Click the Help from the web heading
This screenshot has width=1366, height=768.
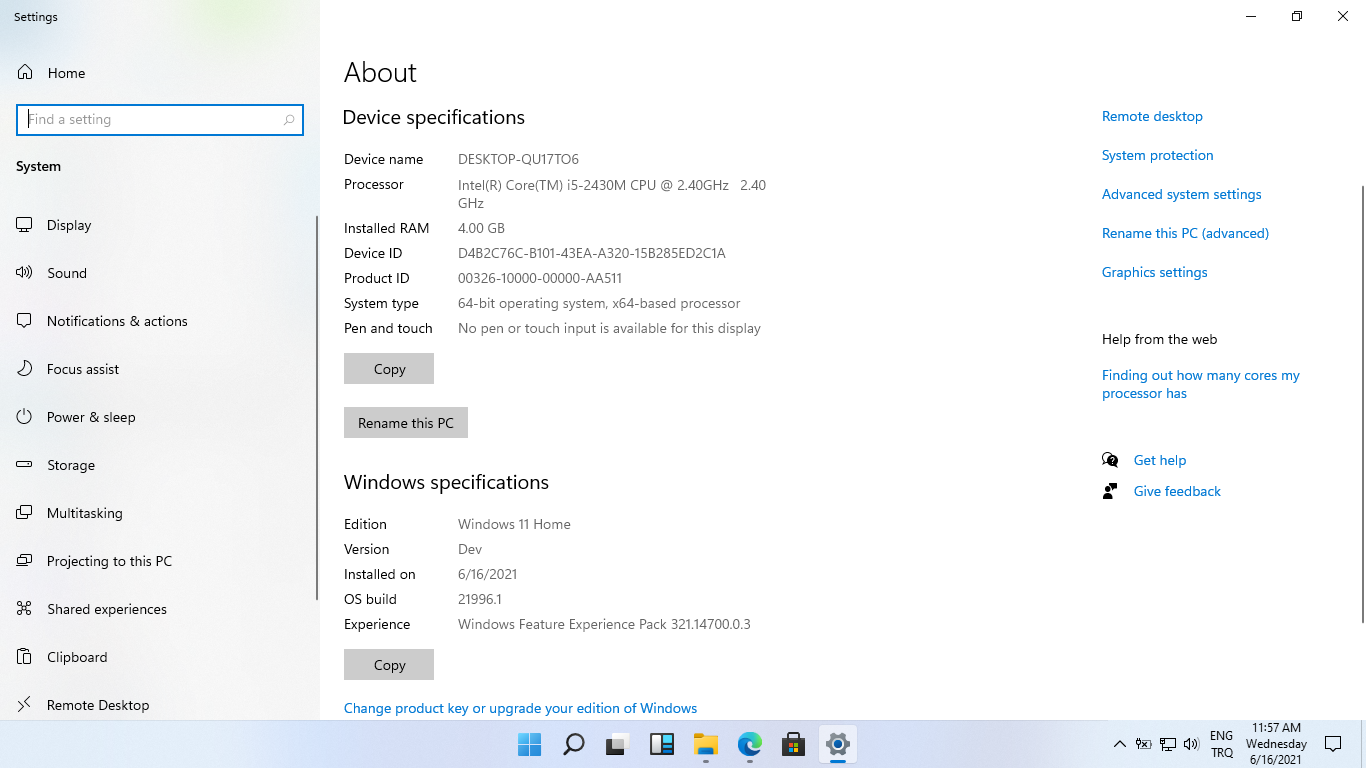click(1159, 339)
